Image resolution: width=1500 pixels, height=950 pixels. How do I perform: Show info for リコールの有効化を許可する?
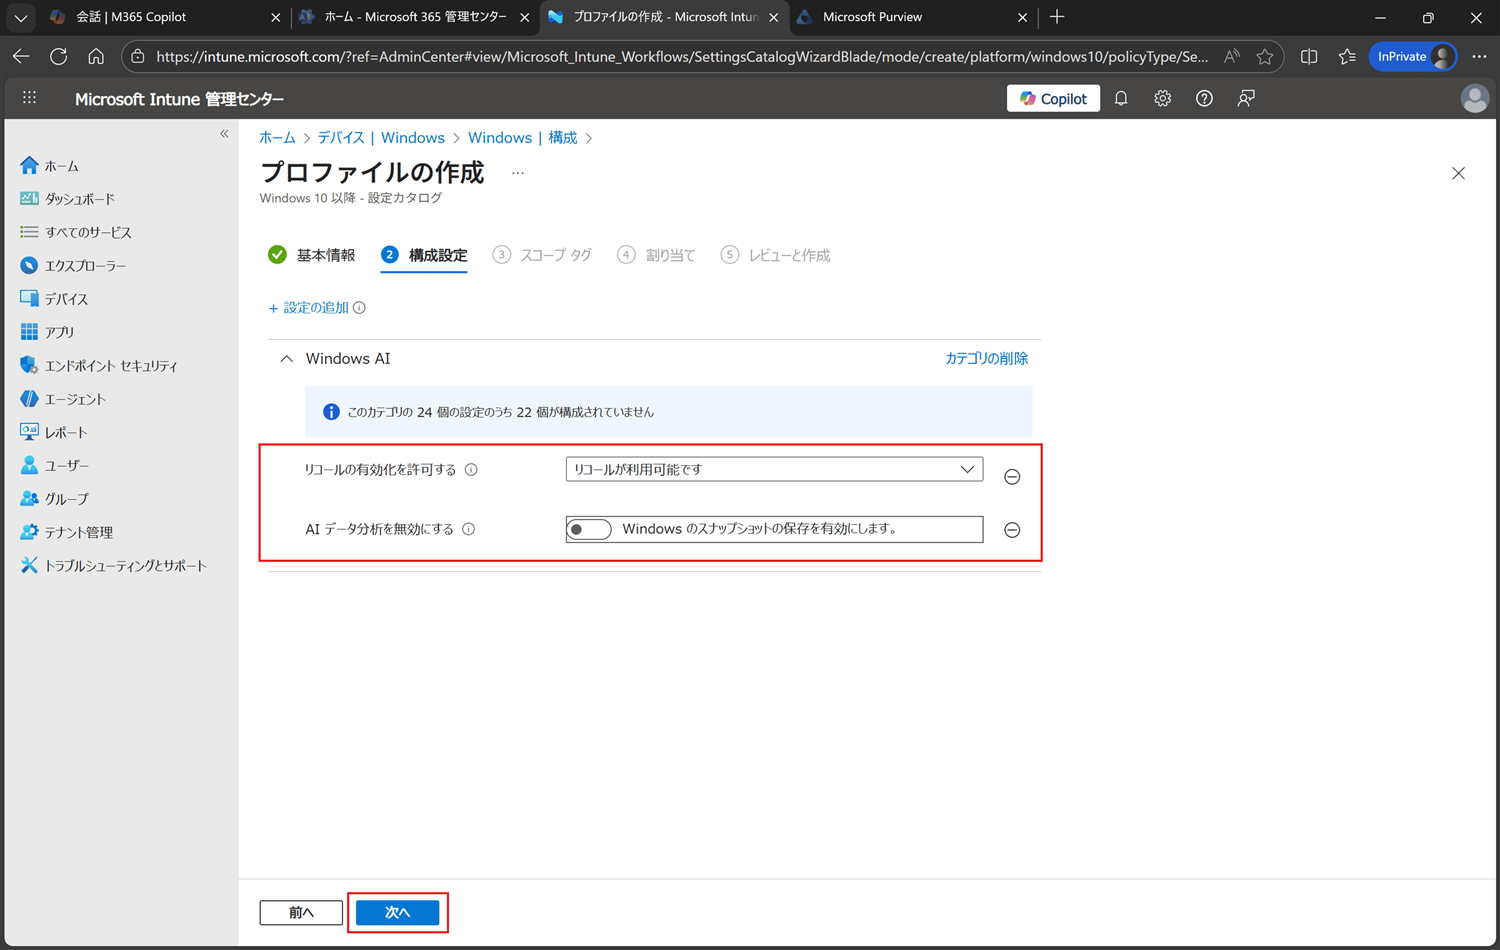point(471,470)
